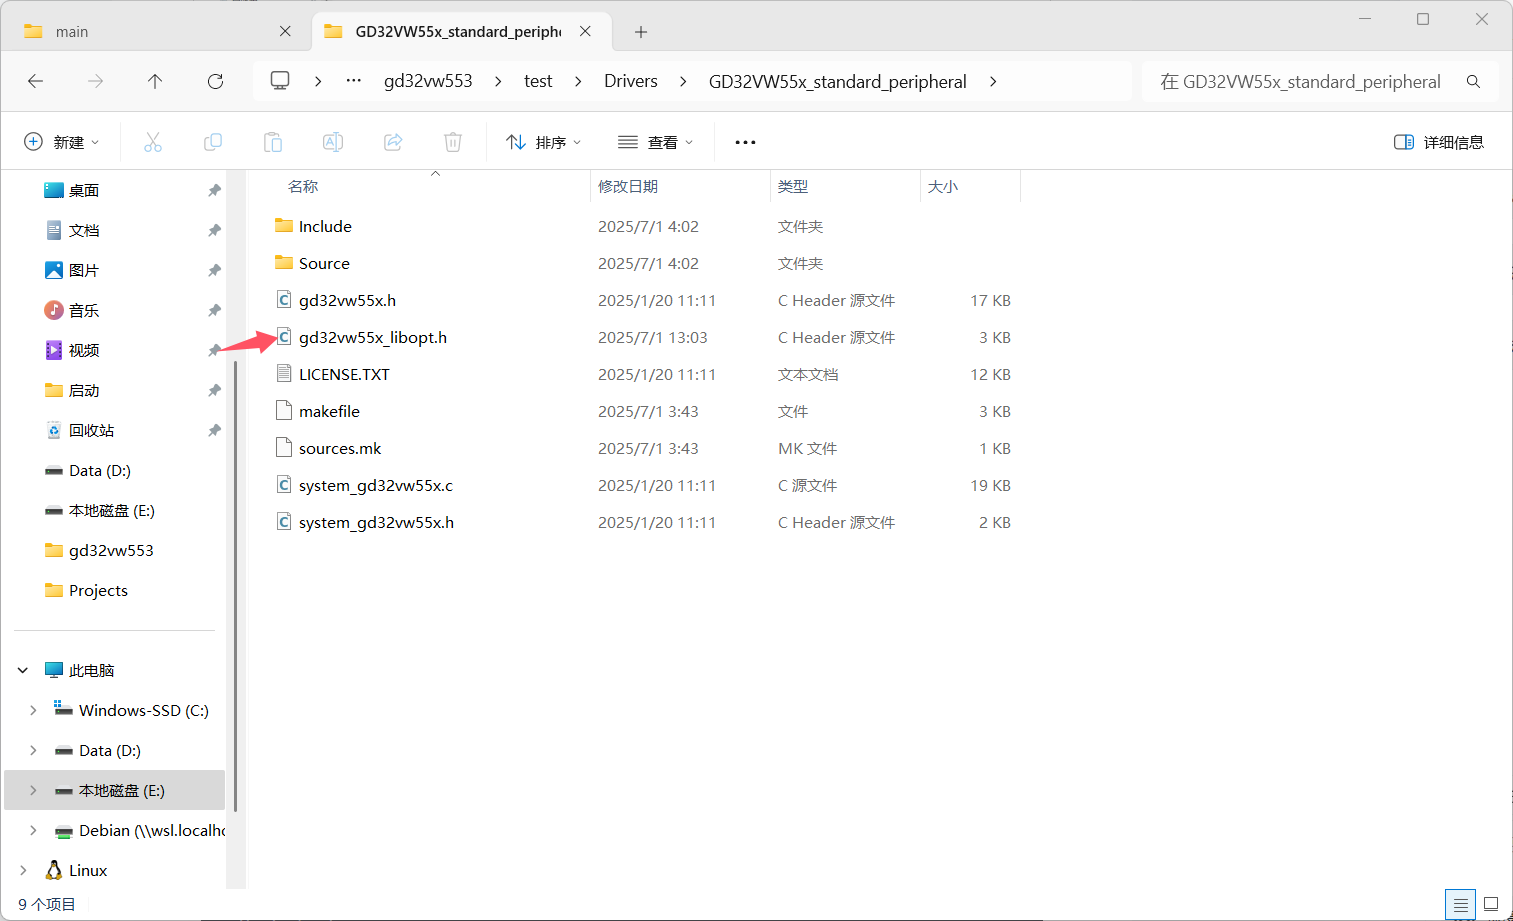Screen dimensions: 1513x921
Task: Copy using the toolbar copy icon
Action: pyautogui.click(x=212, y=141)
